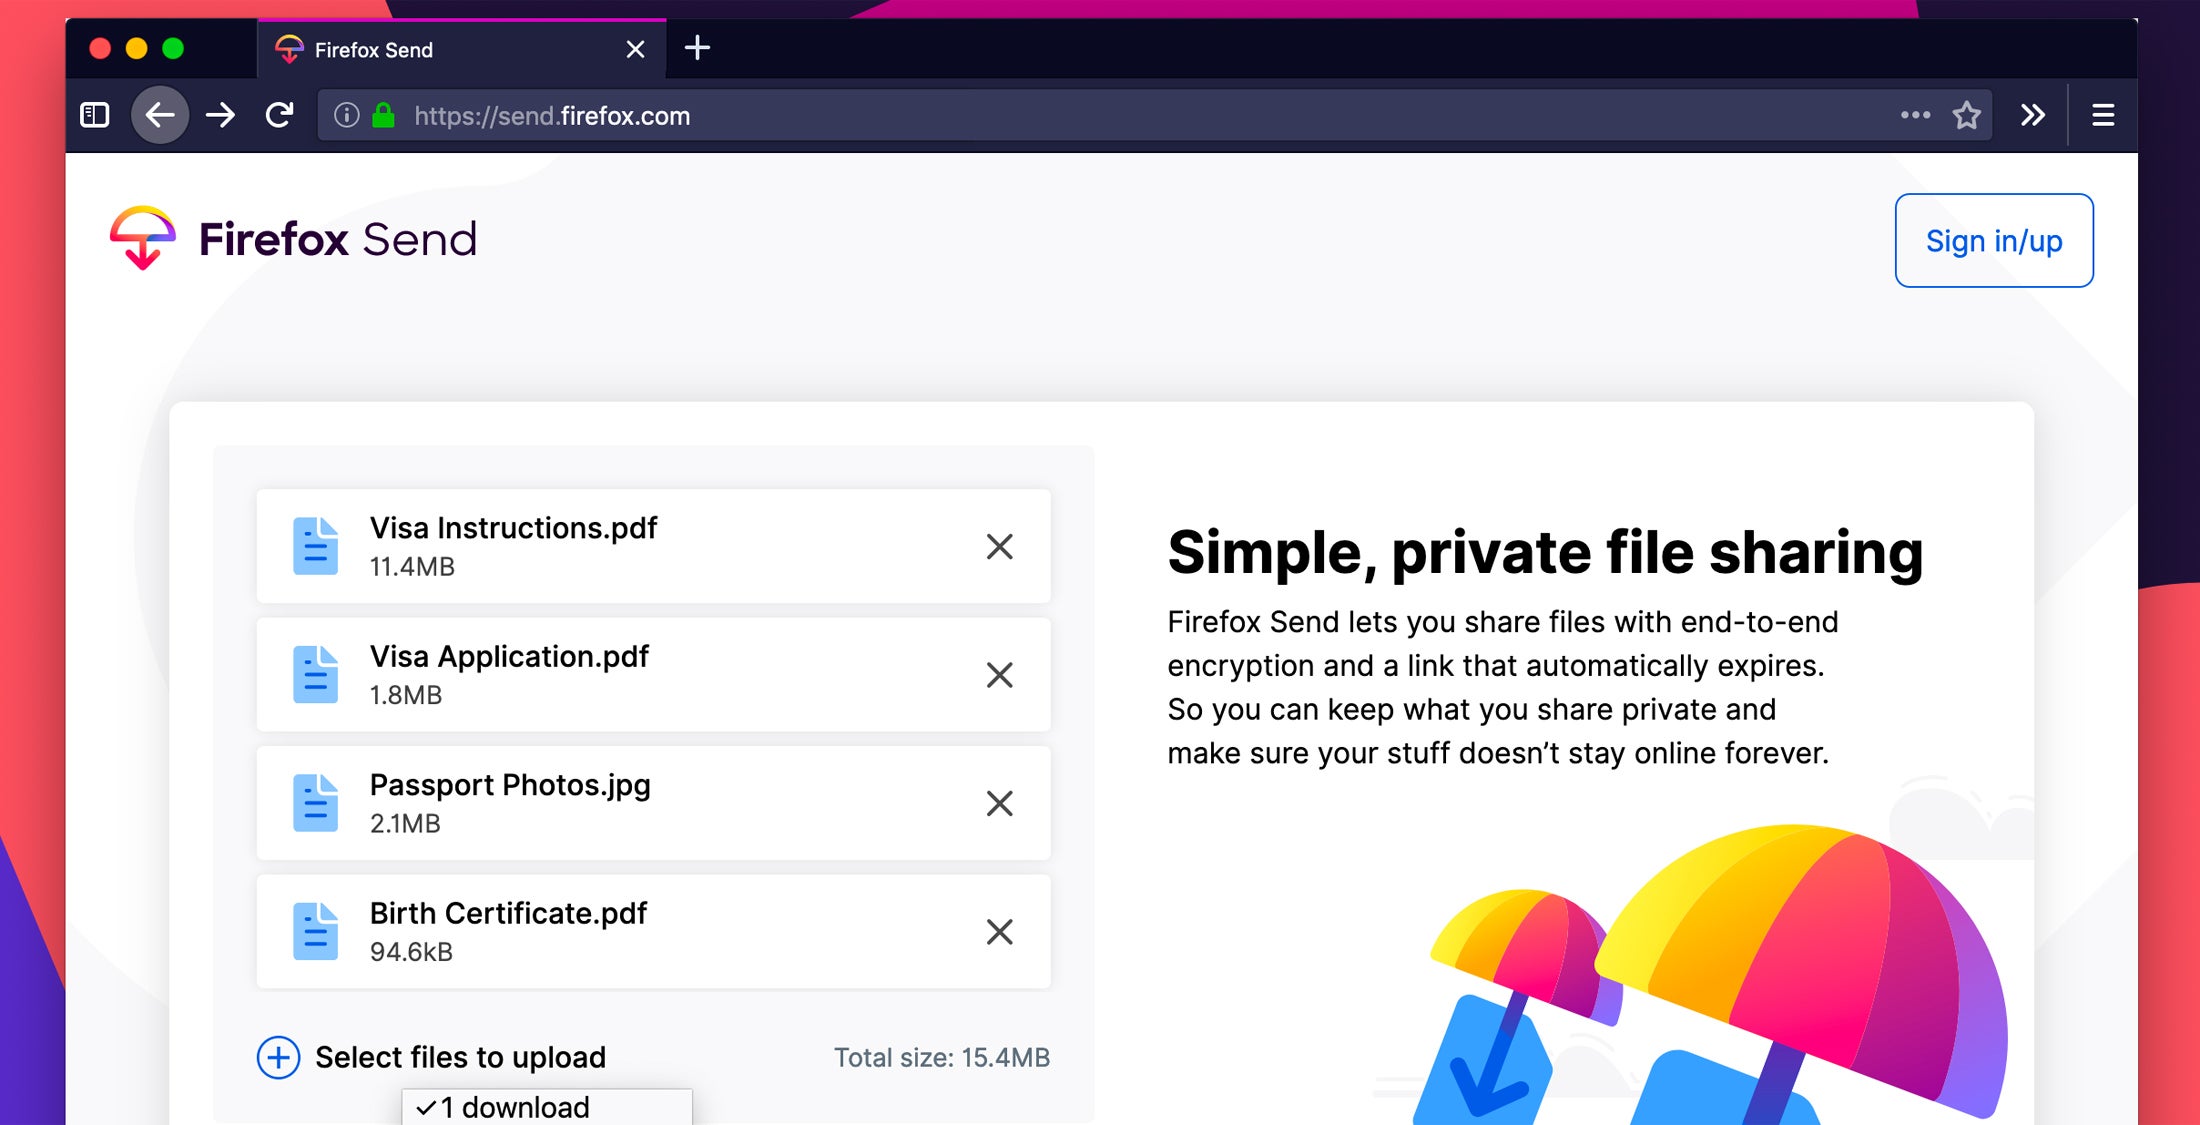The width and height of the screenshot is (2200, 1125).
Task: Click the Firefox Send umbrella logo
Action: point(143,238)
